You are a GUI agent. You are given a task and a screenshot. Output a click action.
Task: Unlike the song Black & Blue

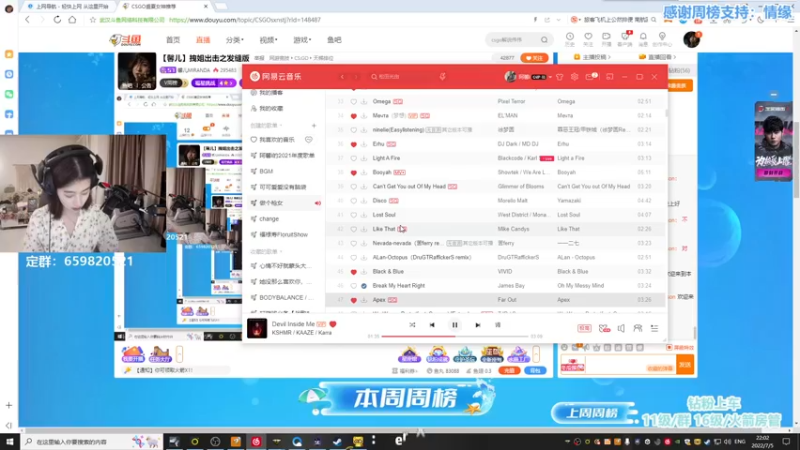click(x=354, y=272)
